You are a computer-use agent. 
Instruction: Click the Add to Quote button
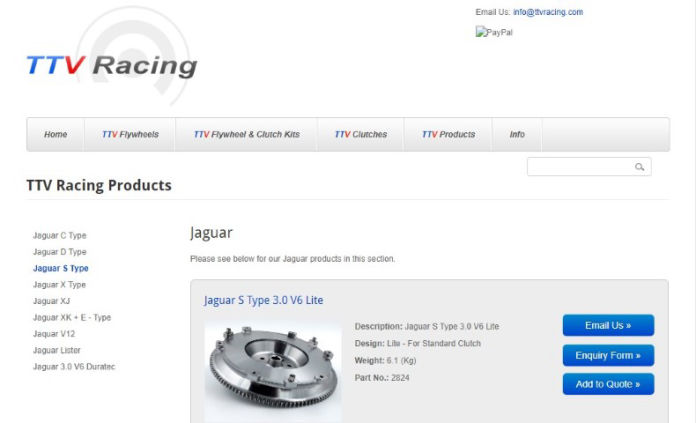point(608,384)
